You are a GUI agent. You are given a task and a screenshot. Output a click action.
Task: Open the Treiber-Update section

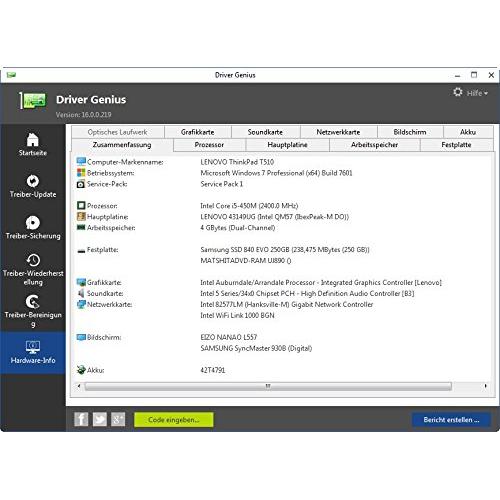(x=33, y=186)
